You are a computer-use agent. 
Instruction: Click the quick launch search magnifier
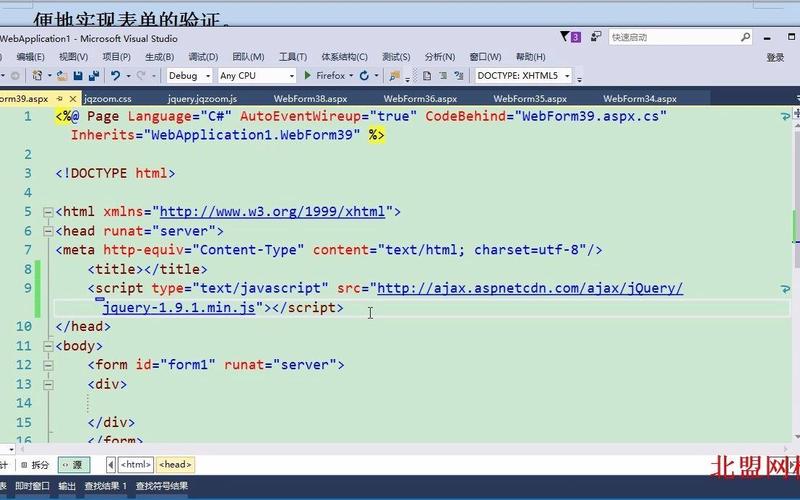pyautogui.click(x=745, y=37)
